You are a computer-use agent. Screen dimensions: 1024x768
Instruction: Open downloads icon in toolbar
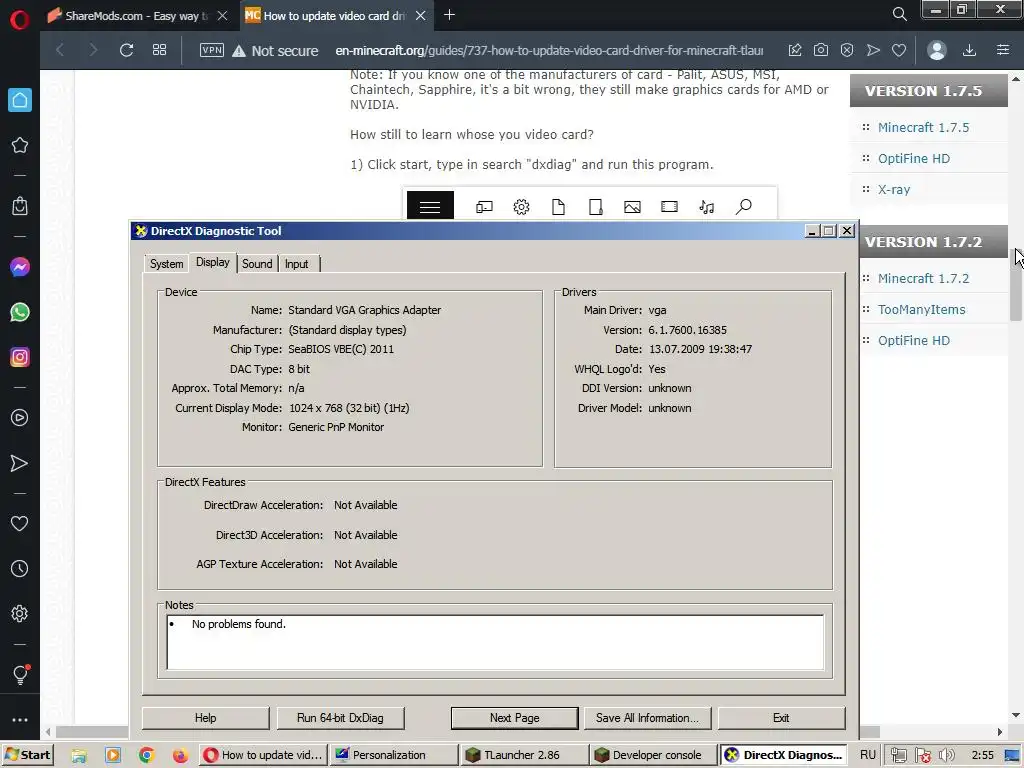(x=970, y=50)
